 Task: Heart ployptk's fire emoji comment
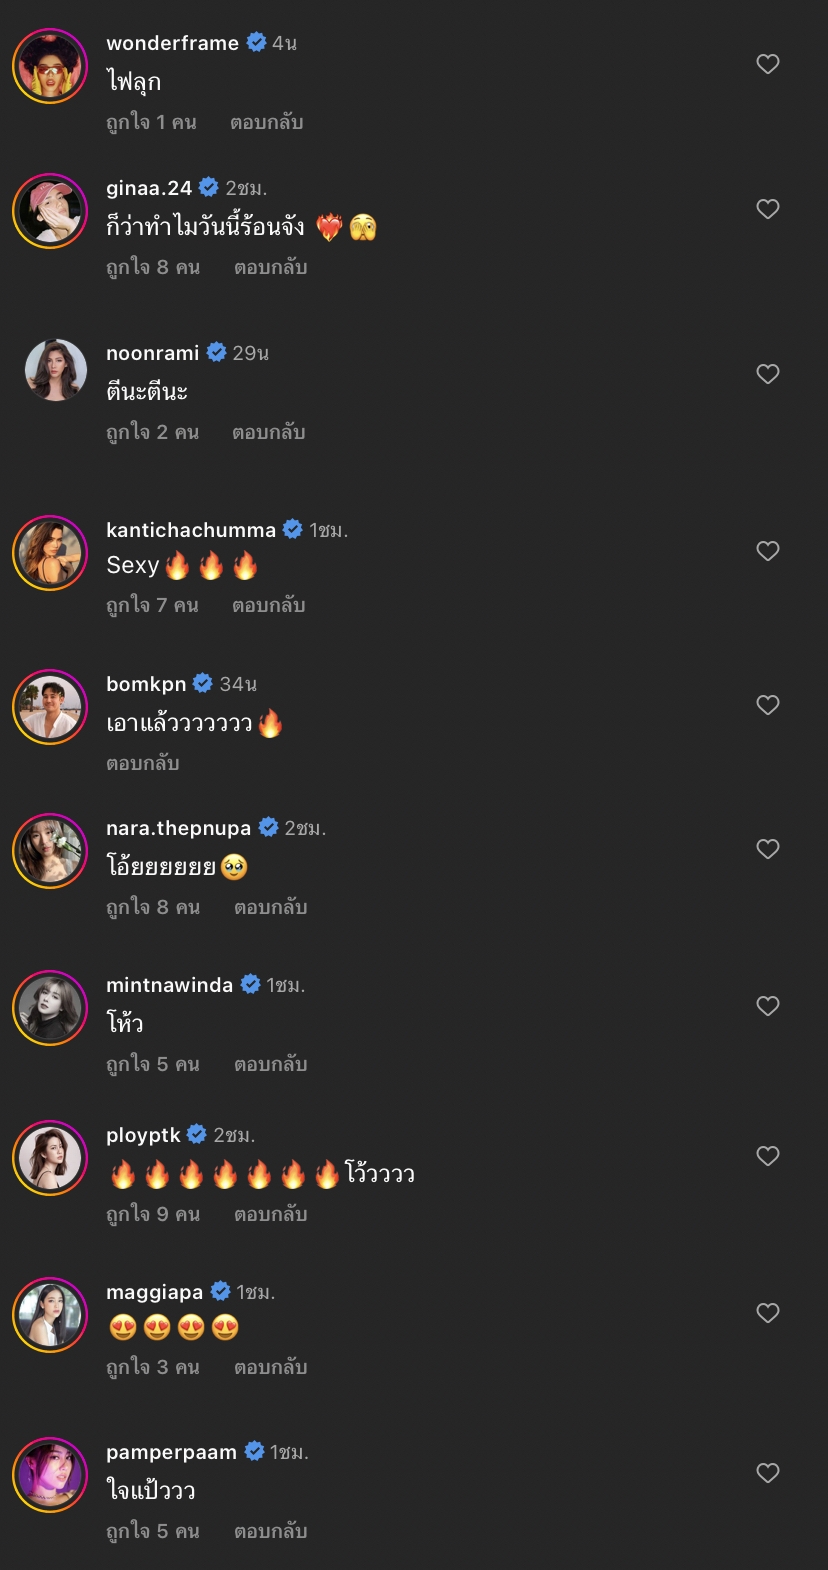[x=768, y=1157]
